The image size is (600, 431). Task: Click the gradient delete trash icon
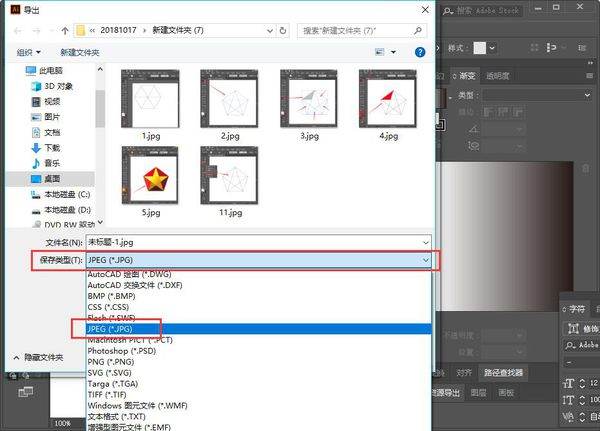tap(586, 168)
